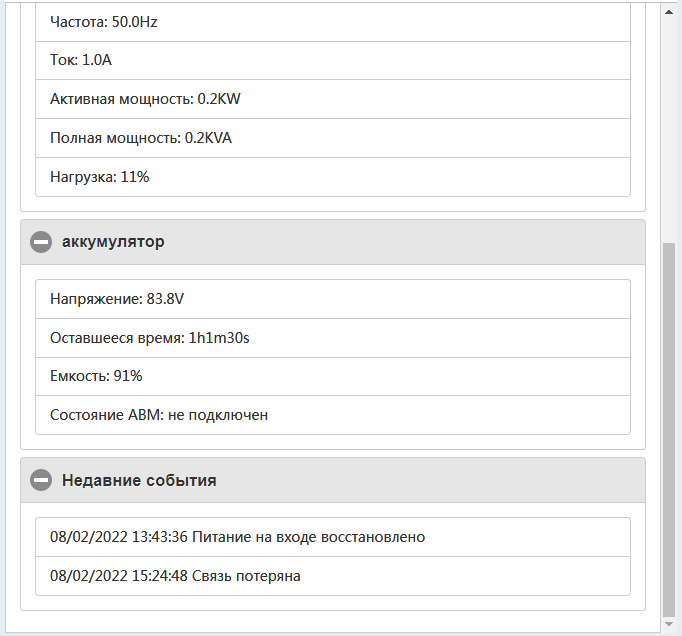
Task: Click the minus icon beside Недавние события
Action: pyautogui.click(x=41, y=481)
